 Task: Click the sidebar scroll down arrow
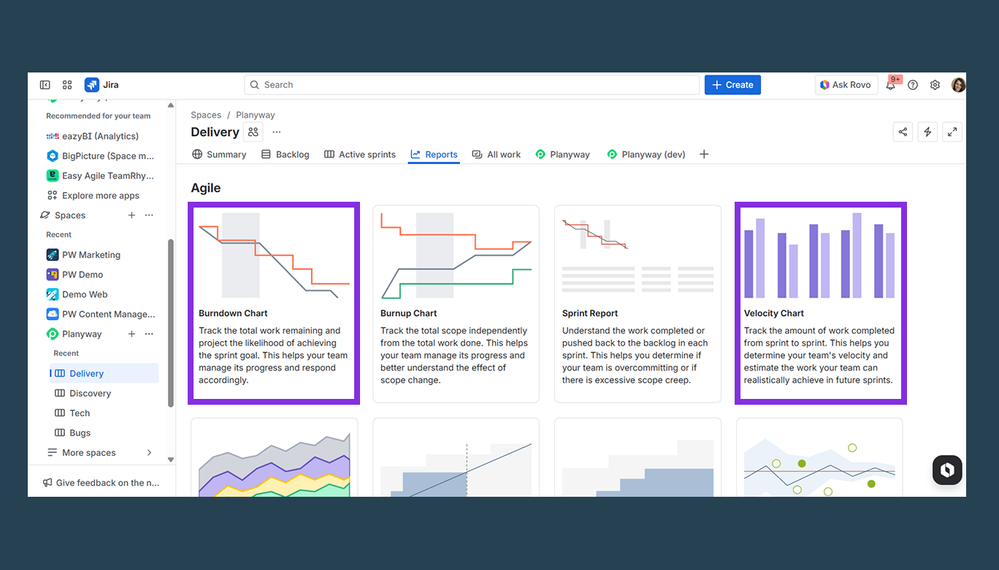[x=171, y=459]
